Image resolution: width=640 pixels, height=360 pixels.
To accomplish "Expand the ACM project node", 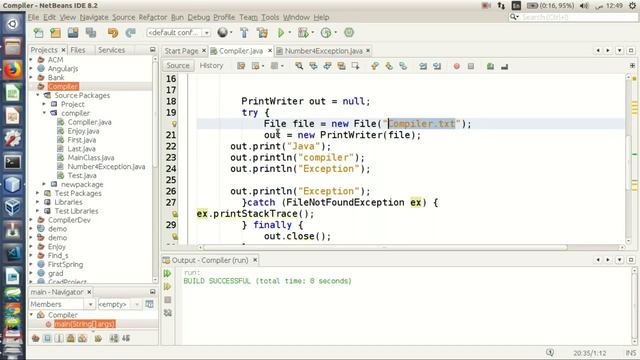I will [31, 60].
